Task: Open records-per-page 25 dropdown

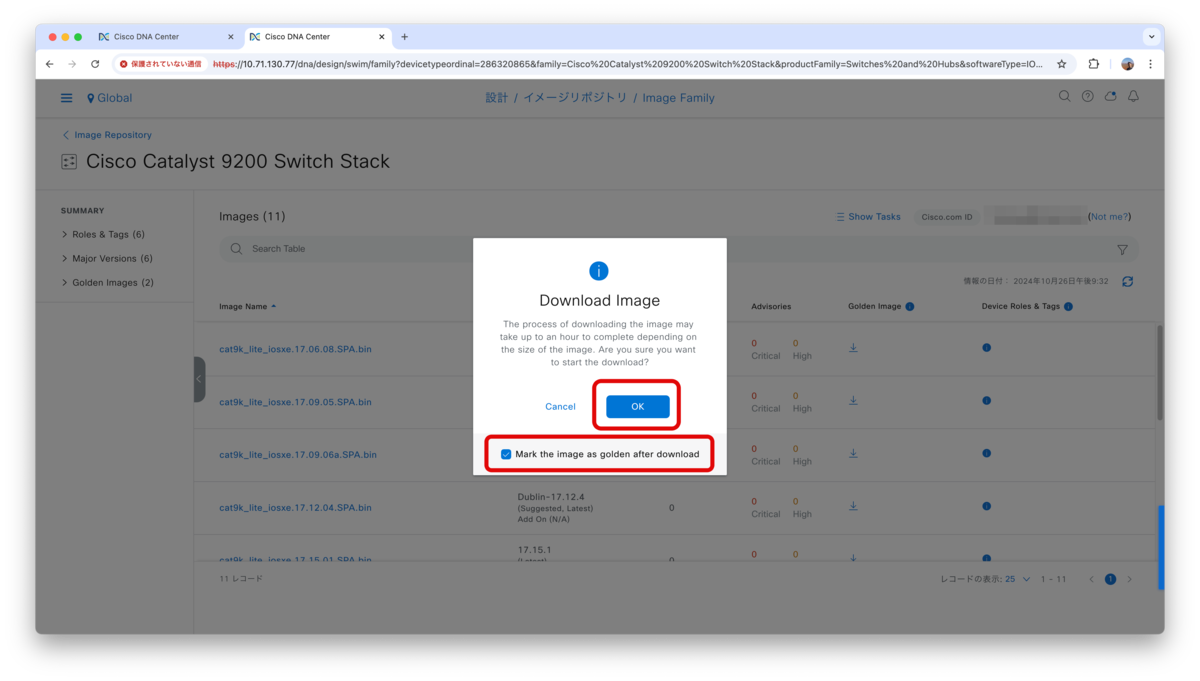Action: click(x=1018, y=579)
